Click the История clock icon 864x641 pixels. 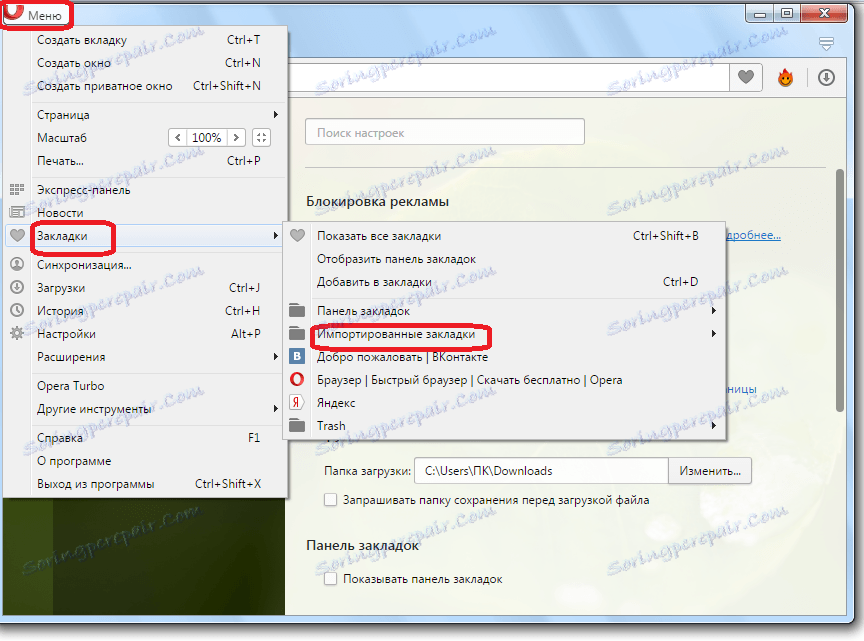(x=17, y=310)
